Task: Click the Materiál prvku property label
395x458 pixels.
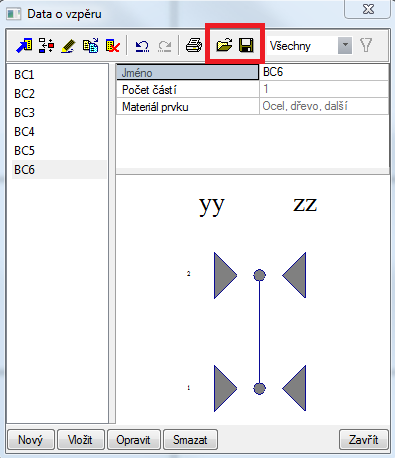Action: click(187, 107)
